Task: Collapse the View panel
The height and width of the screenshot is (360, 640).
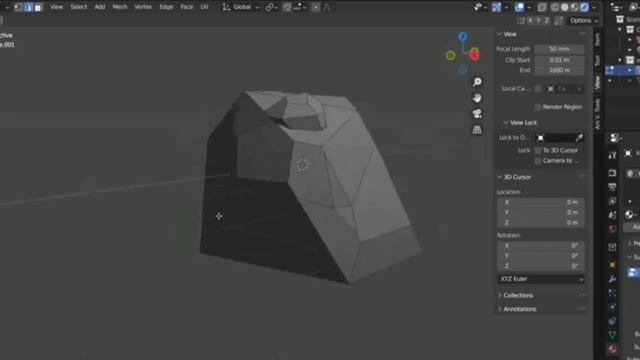Action: [x=499, y=34]
